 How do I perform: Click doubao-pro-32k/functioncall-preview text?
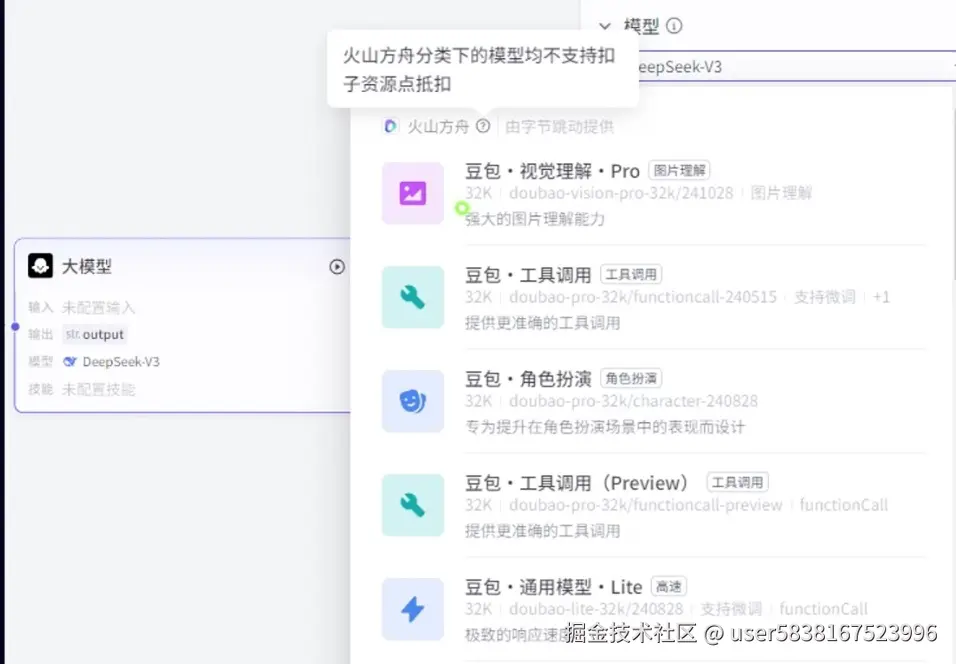pos(645,505)
